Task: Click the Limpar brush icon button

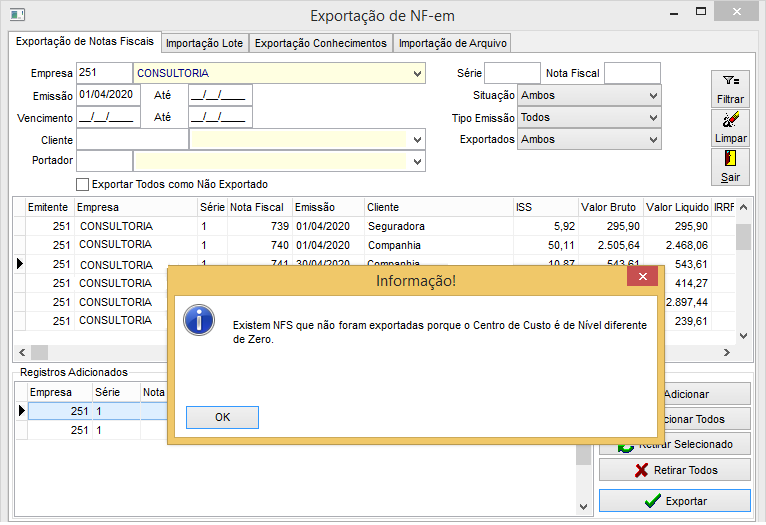Action: (730, 127)
